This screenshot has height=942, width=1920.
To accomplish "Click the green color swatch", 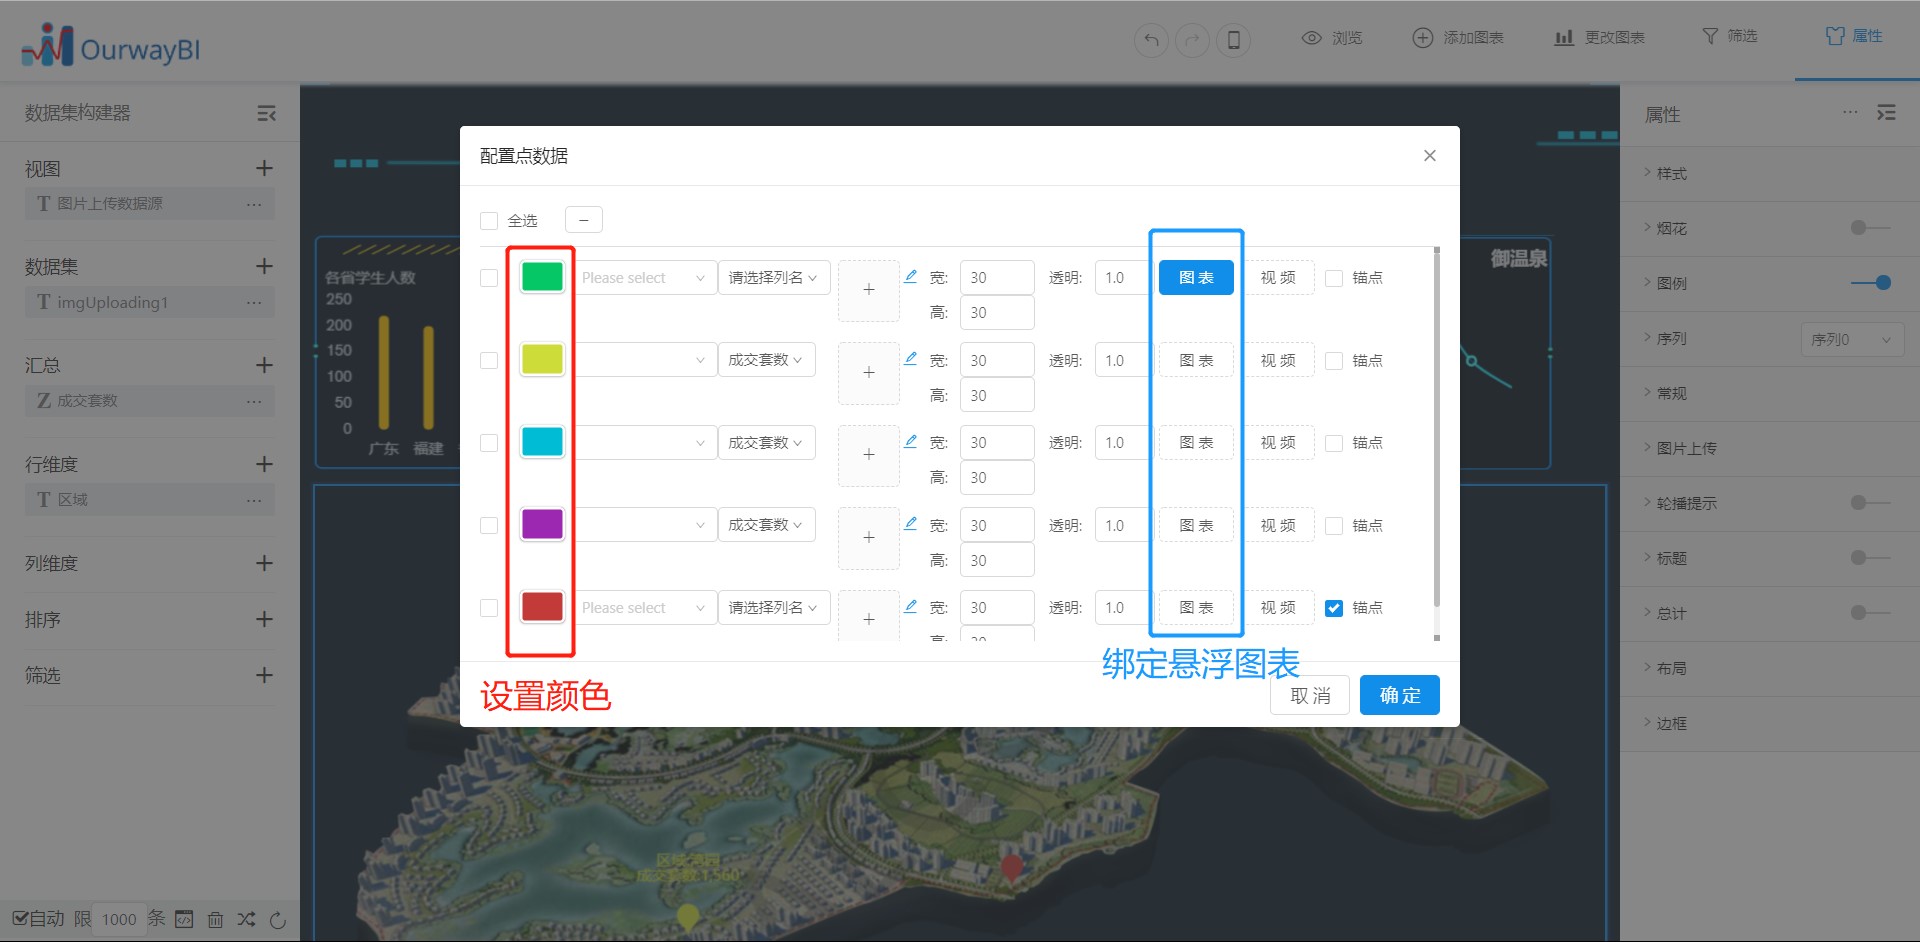I will point(542,277).
